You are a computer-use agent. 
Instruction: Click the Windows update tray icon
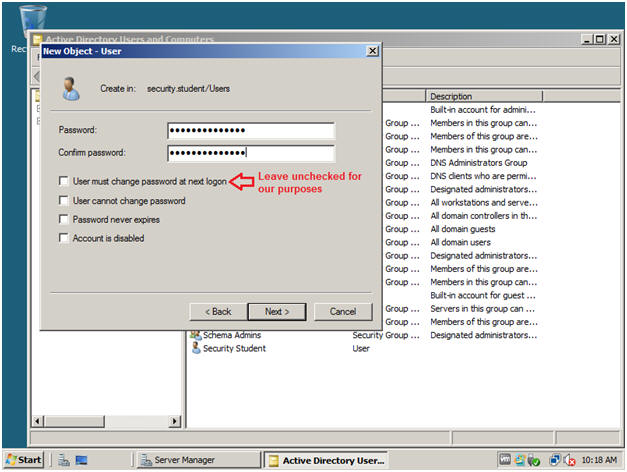pyautogui.click(x=519, y=460)
